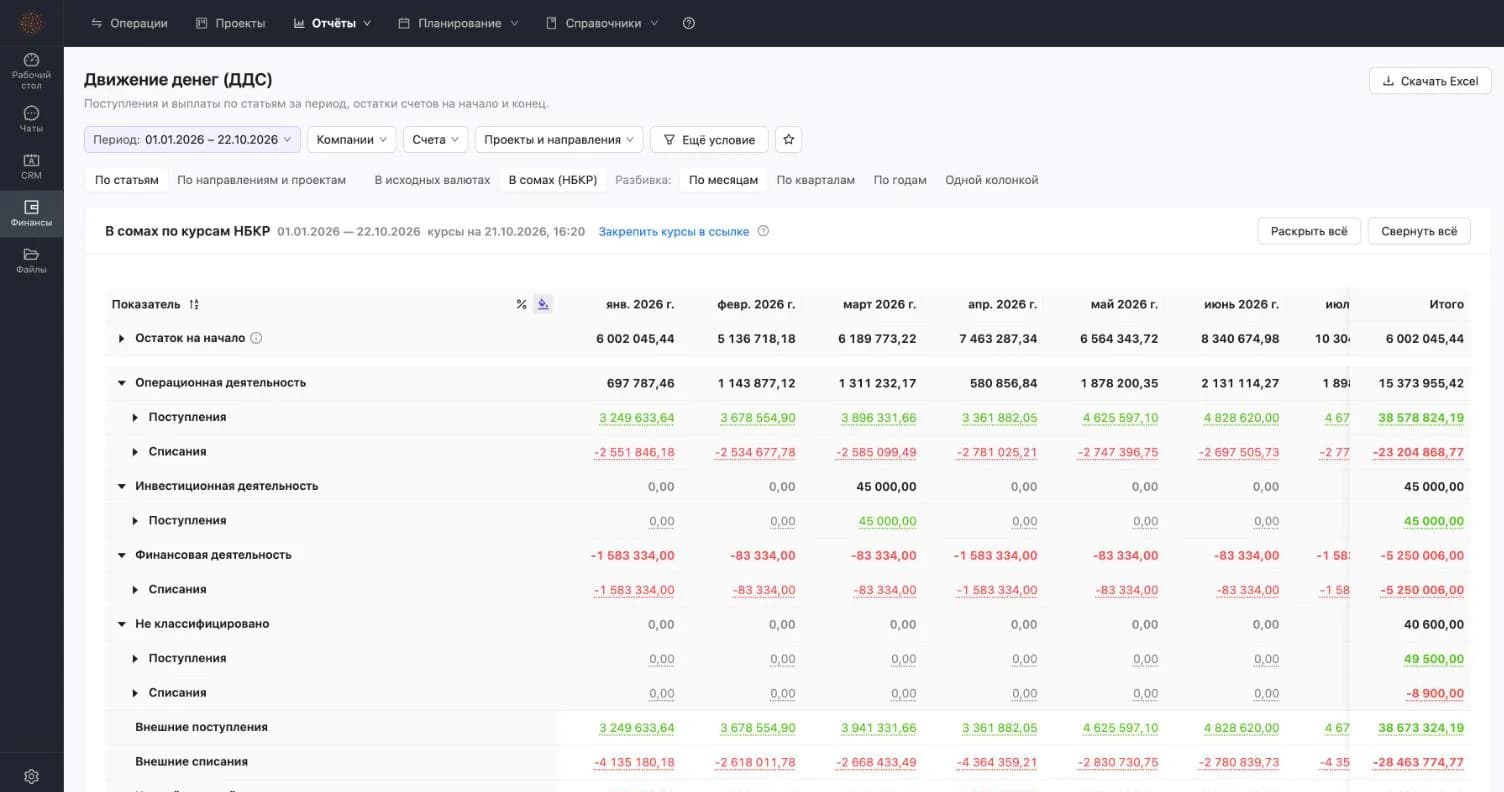
Task: Click the Закрепить курсы в ссылке link
Action: (674, 231)
